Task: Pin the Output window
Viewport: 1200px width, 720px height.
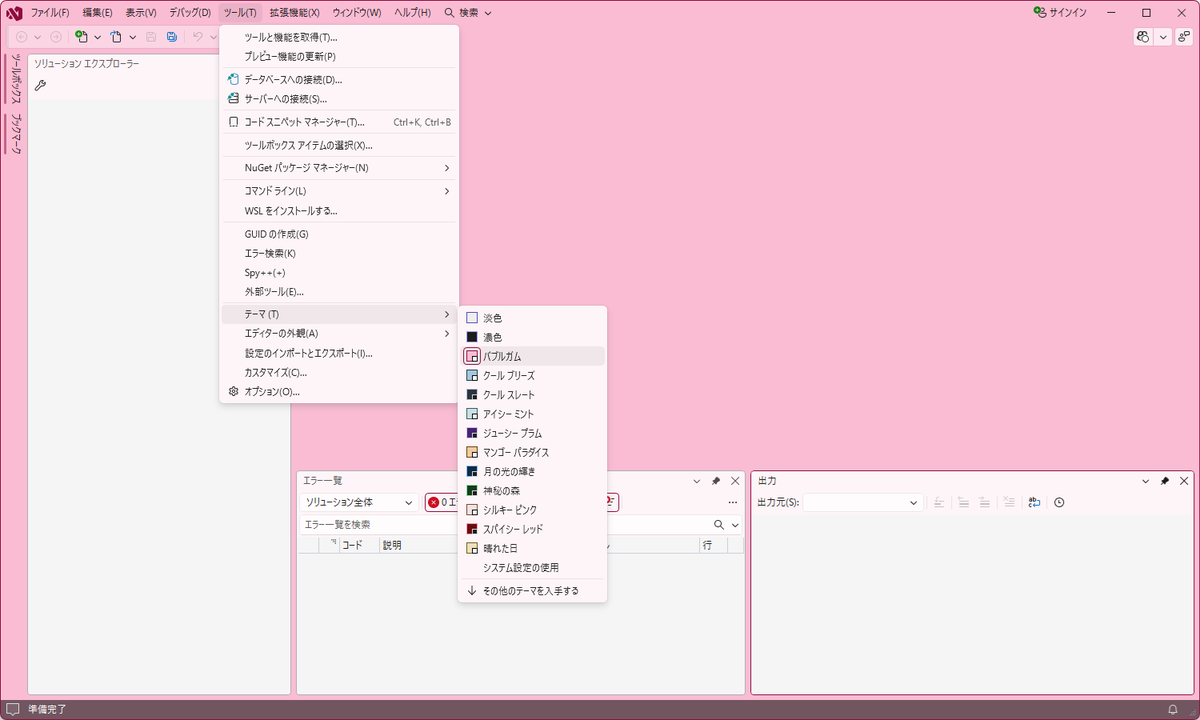Action: pyautogui.click(x=1167, y=480)
